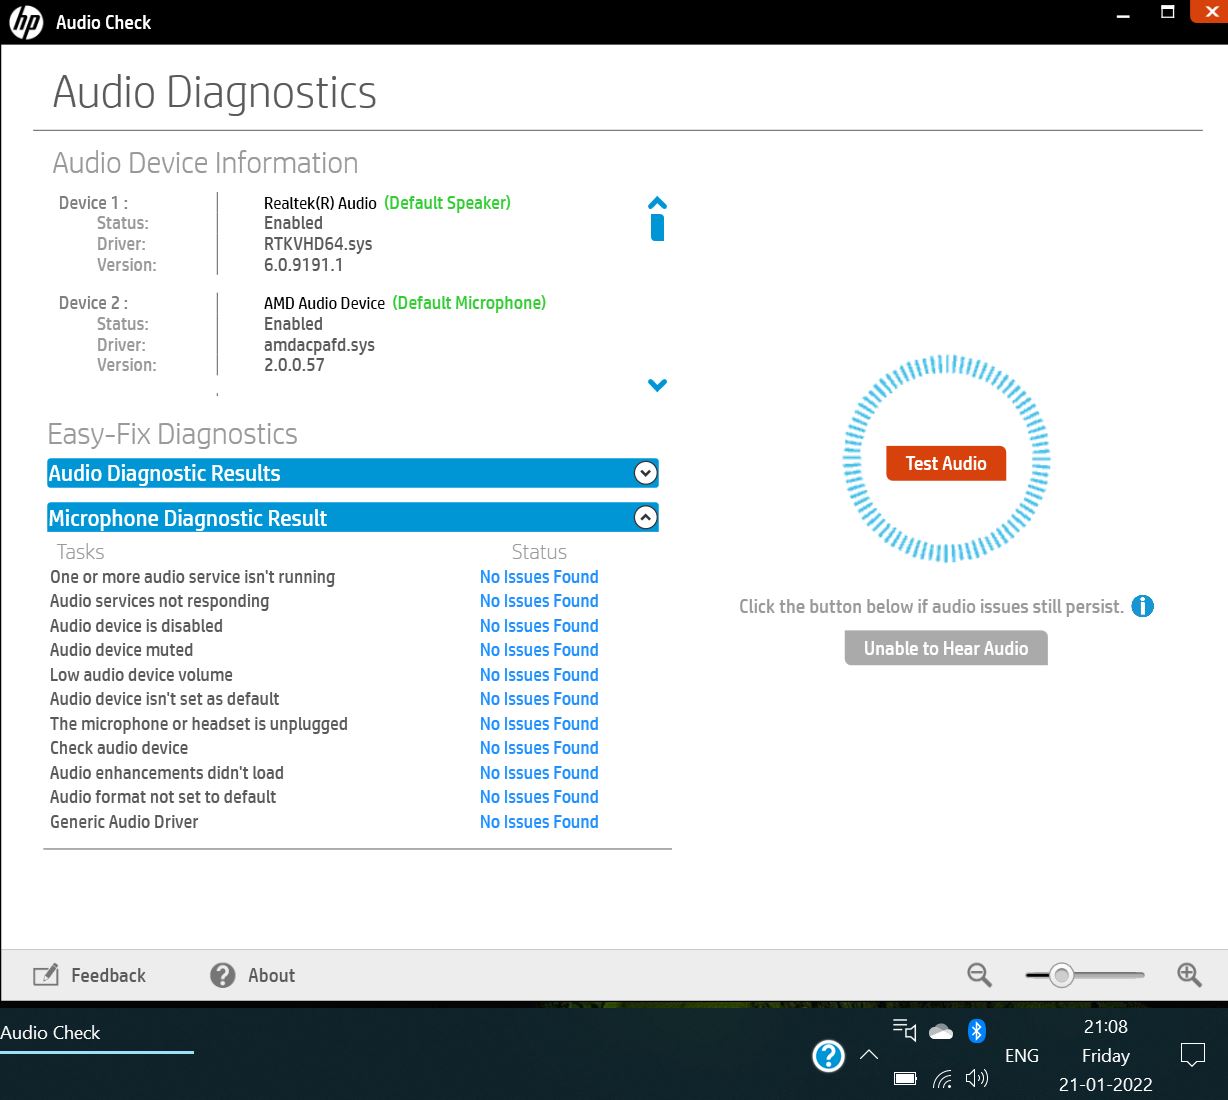Show hidden system tray icons

click(869, 1054)
